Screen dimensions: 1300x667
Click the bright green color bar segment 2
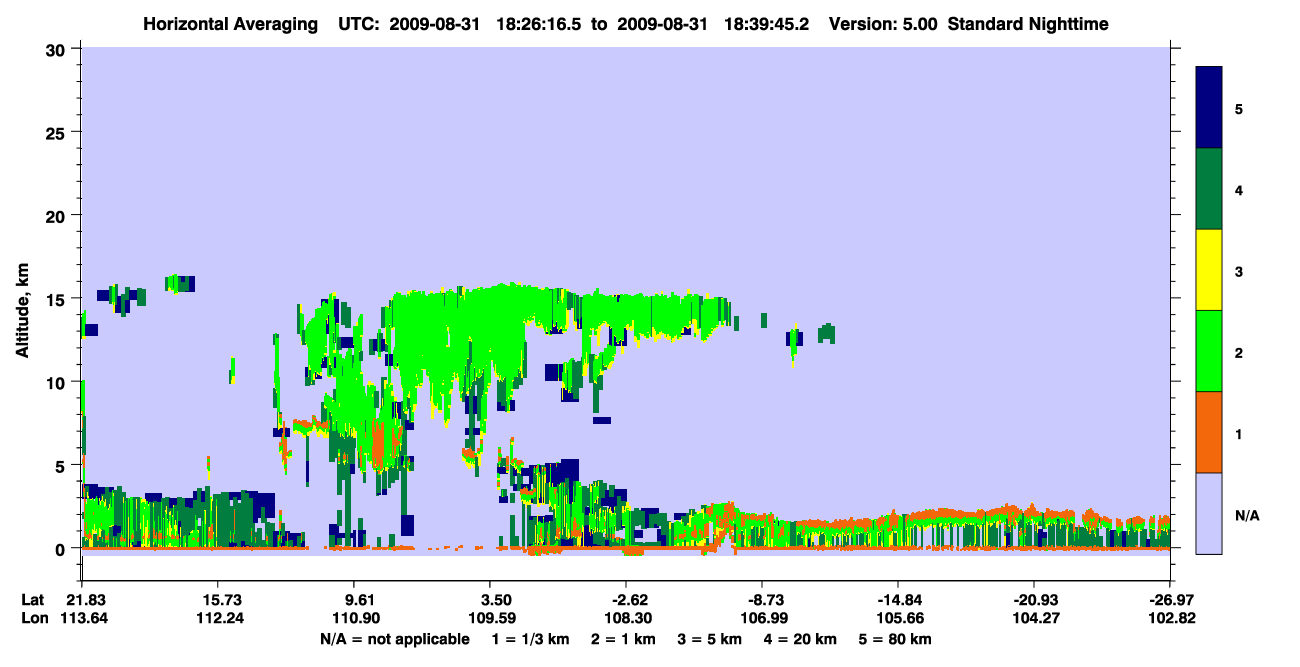tap(1209, 351)
